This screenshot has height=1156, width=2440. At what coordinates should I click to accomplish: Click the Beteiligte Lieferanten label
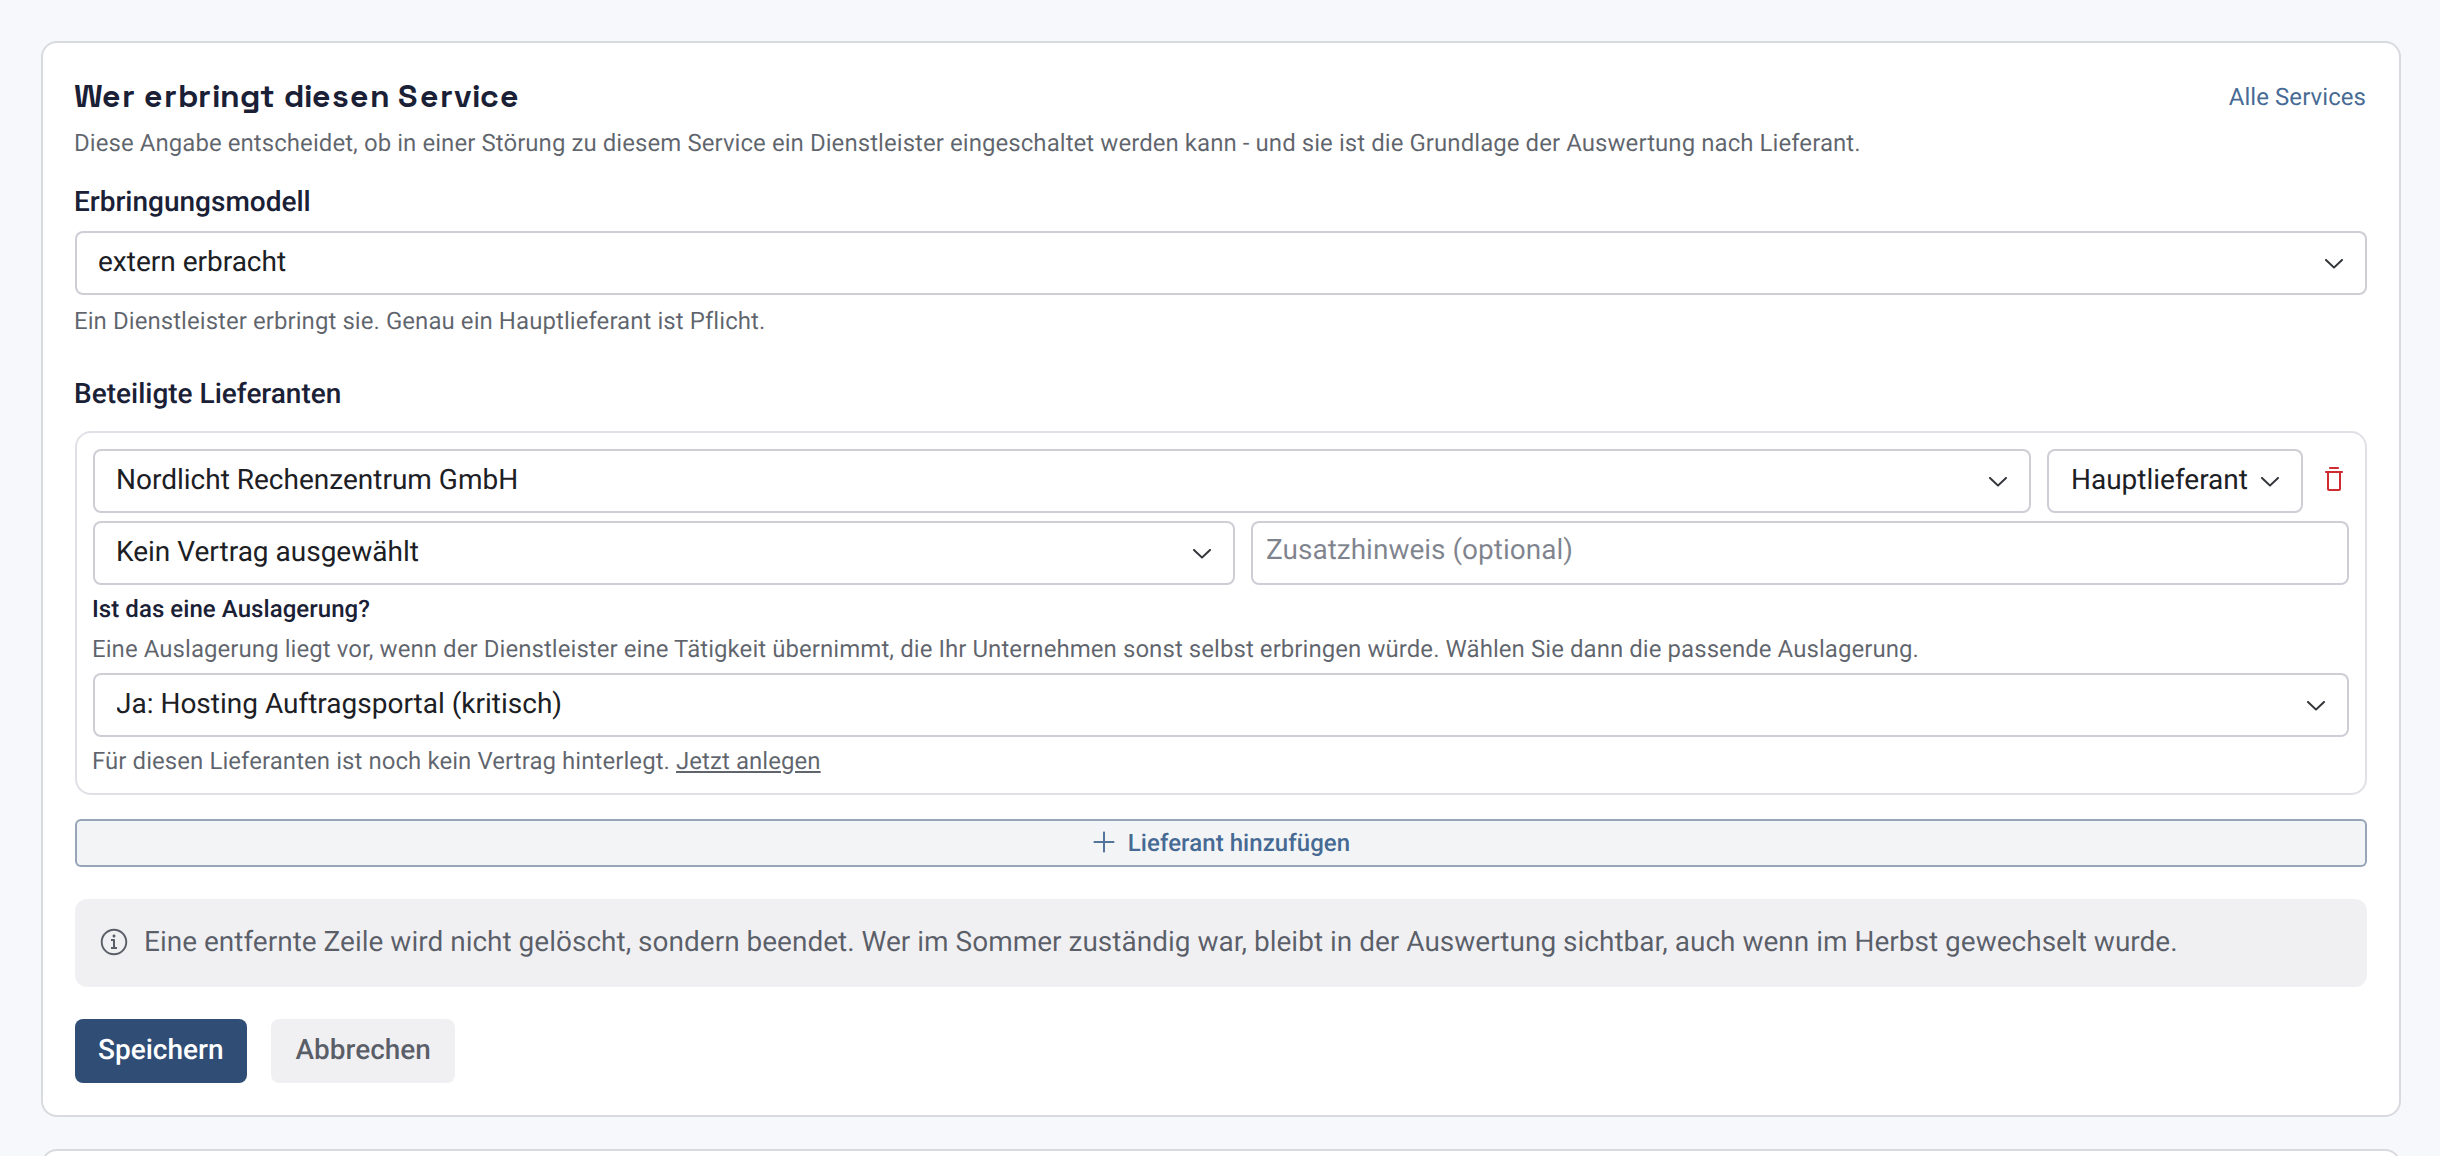coord(208,394)
